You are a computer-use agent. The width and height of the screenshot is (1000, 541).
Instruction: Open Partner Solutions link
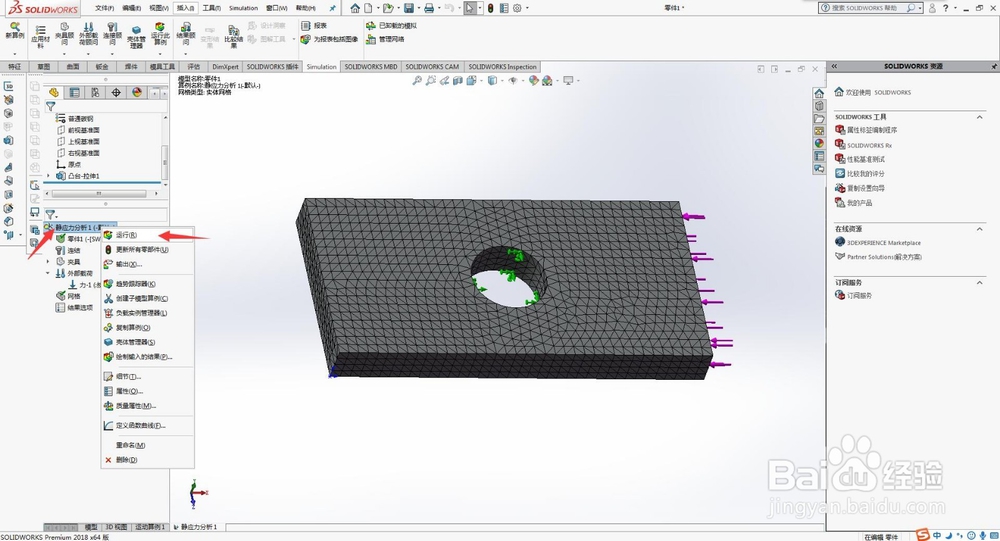pyautogui.click(x=884, y=257)
